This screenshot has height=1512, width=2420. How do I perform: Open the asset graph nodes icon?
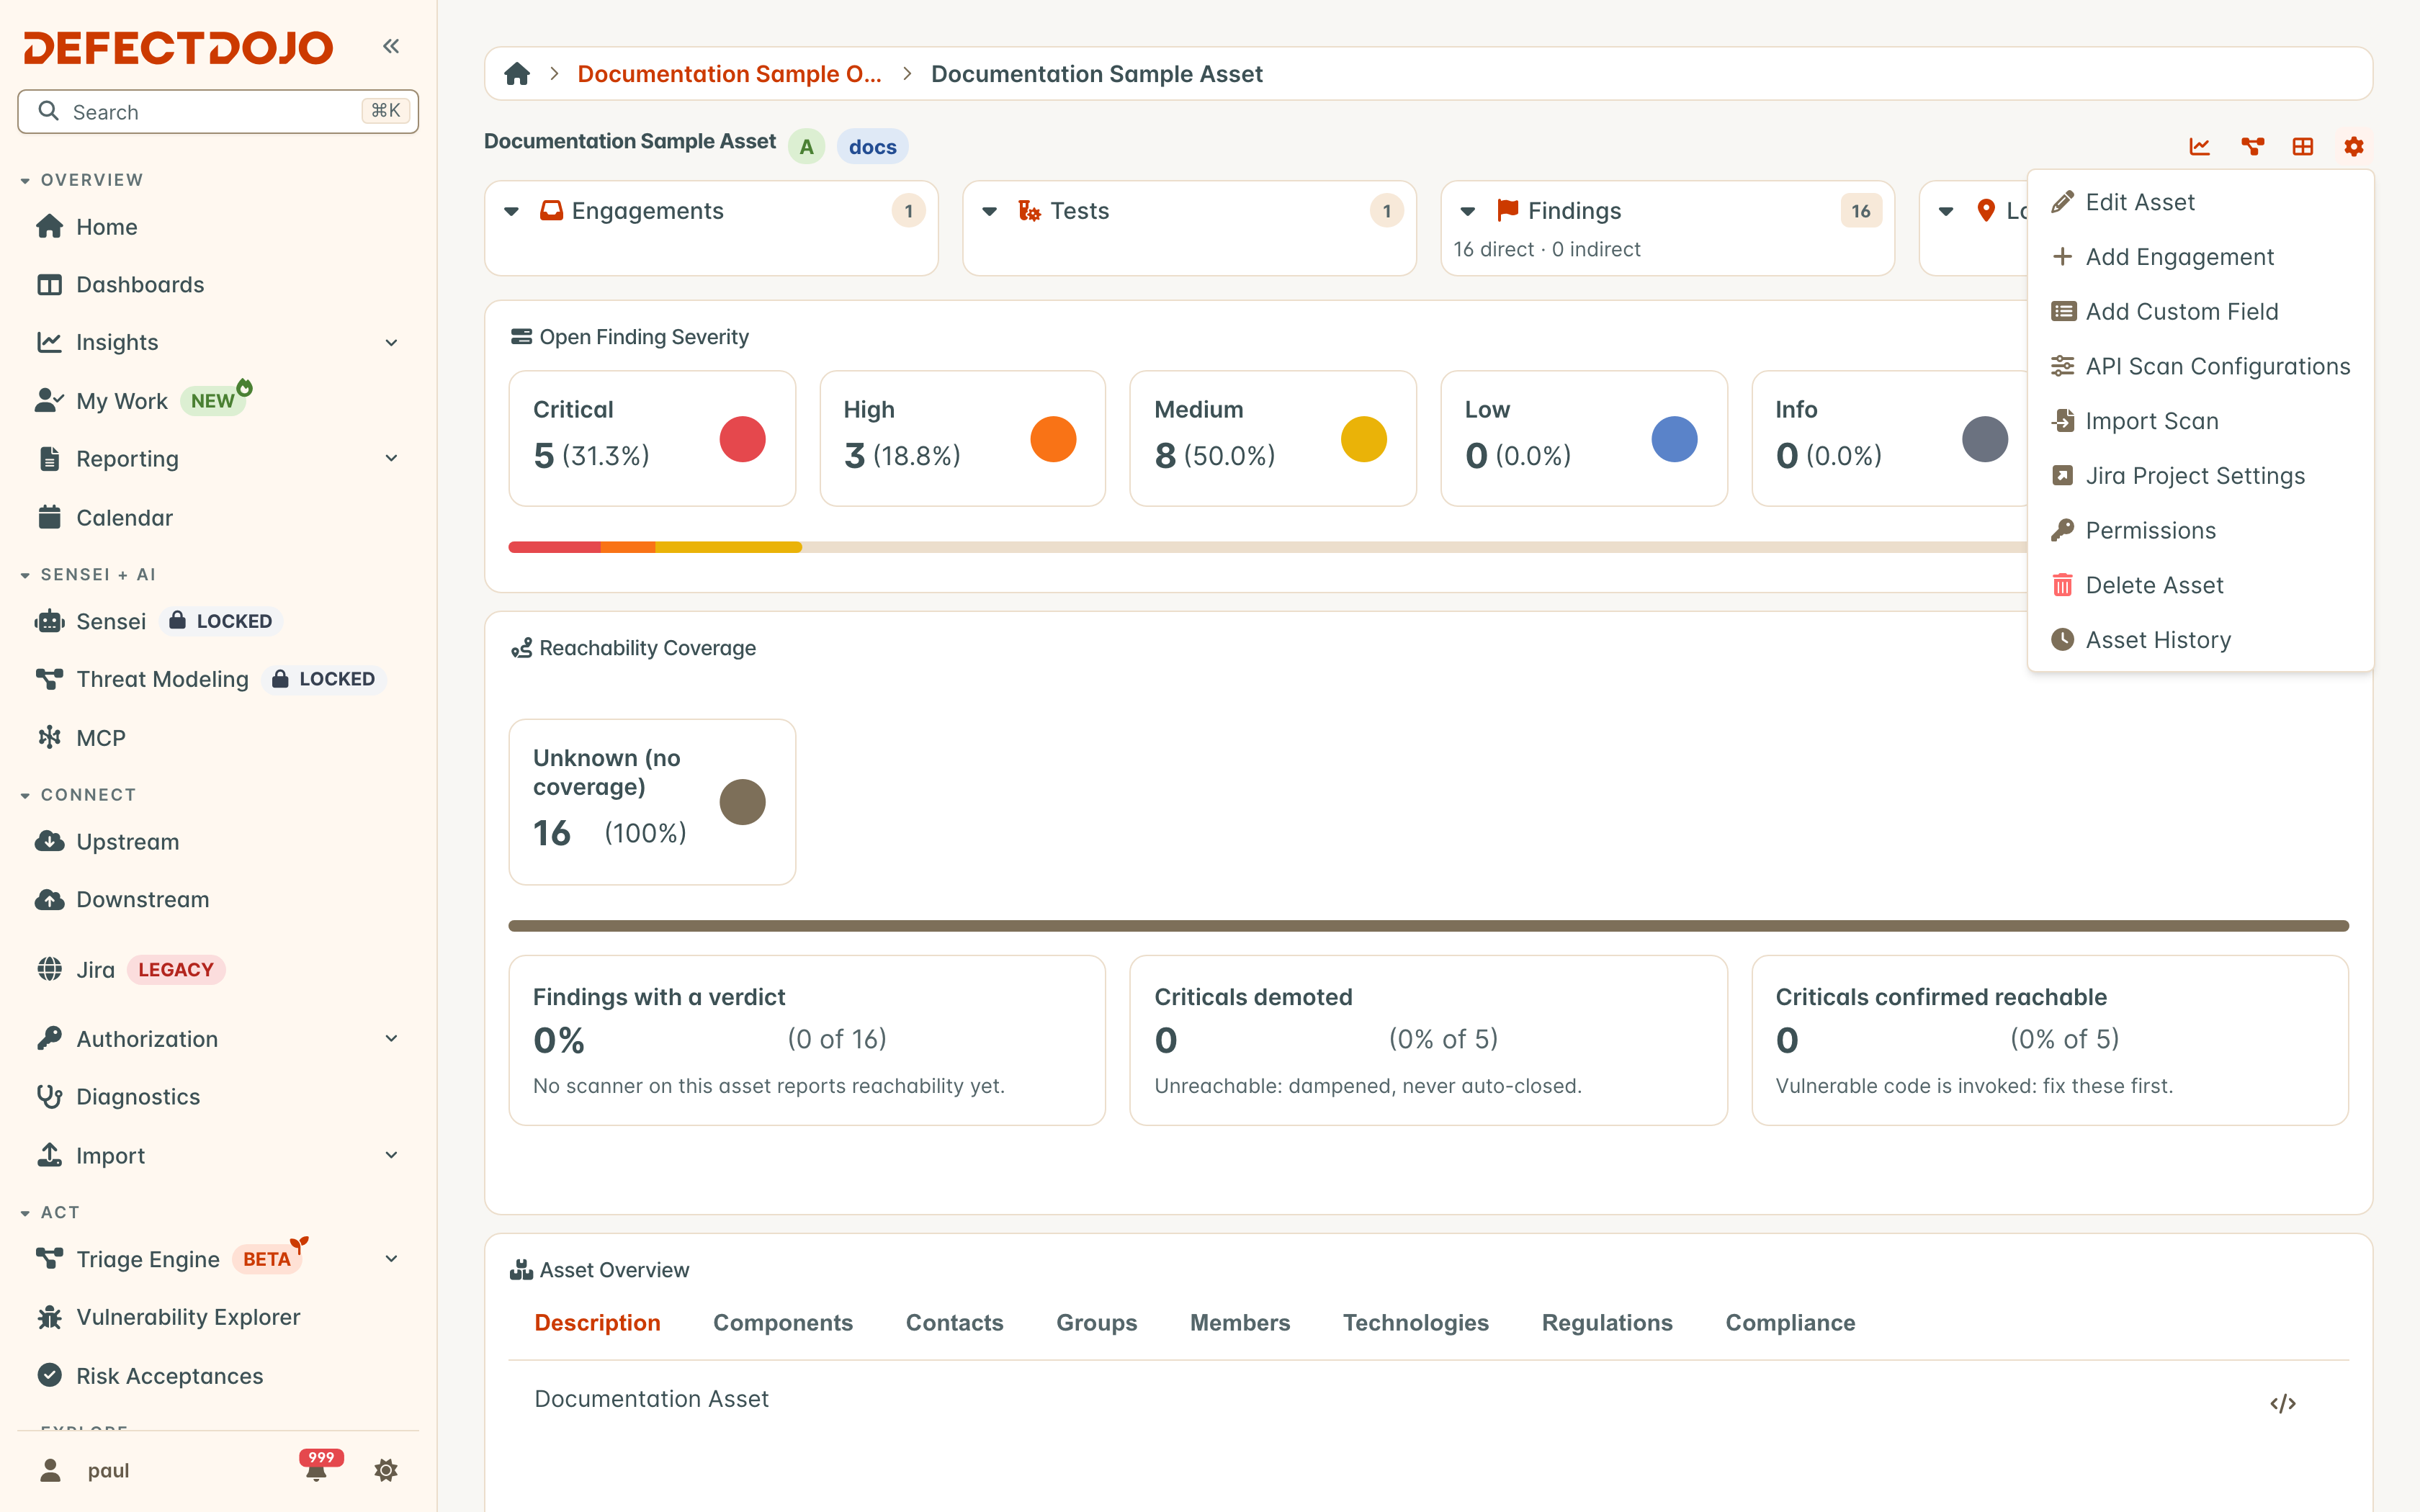2252,147
